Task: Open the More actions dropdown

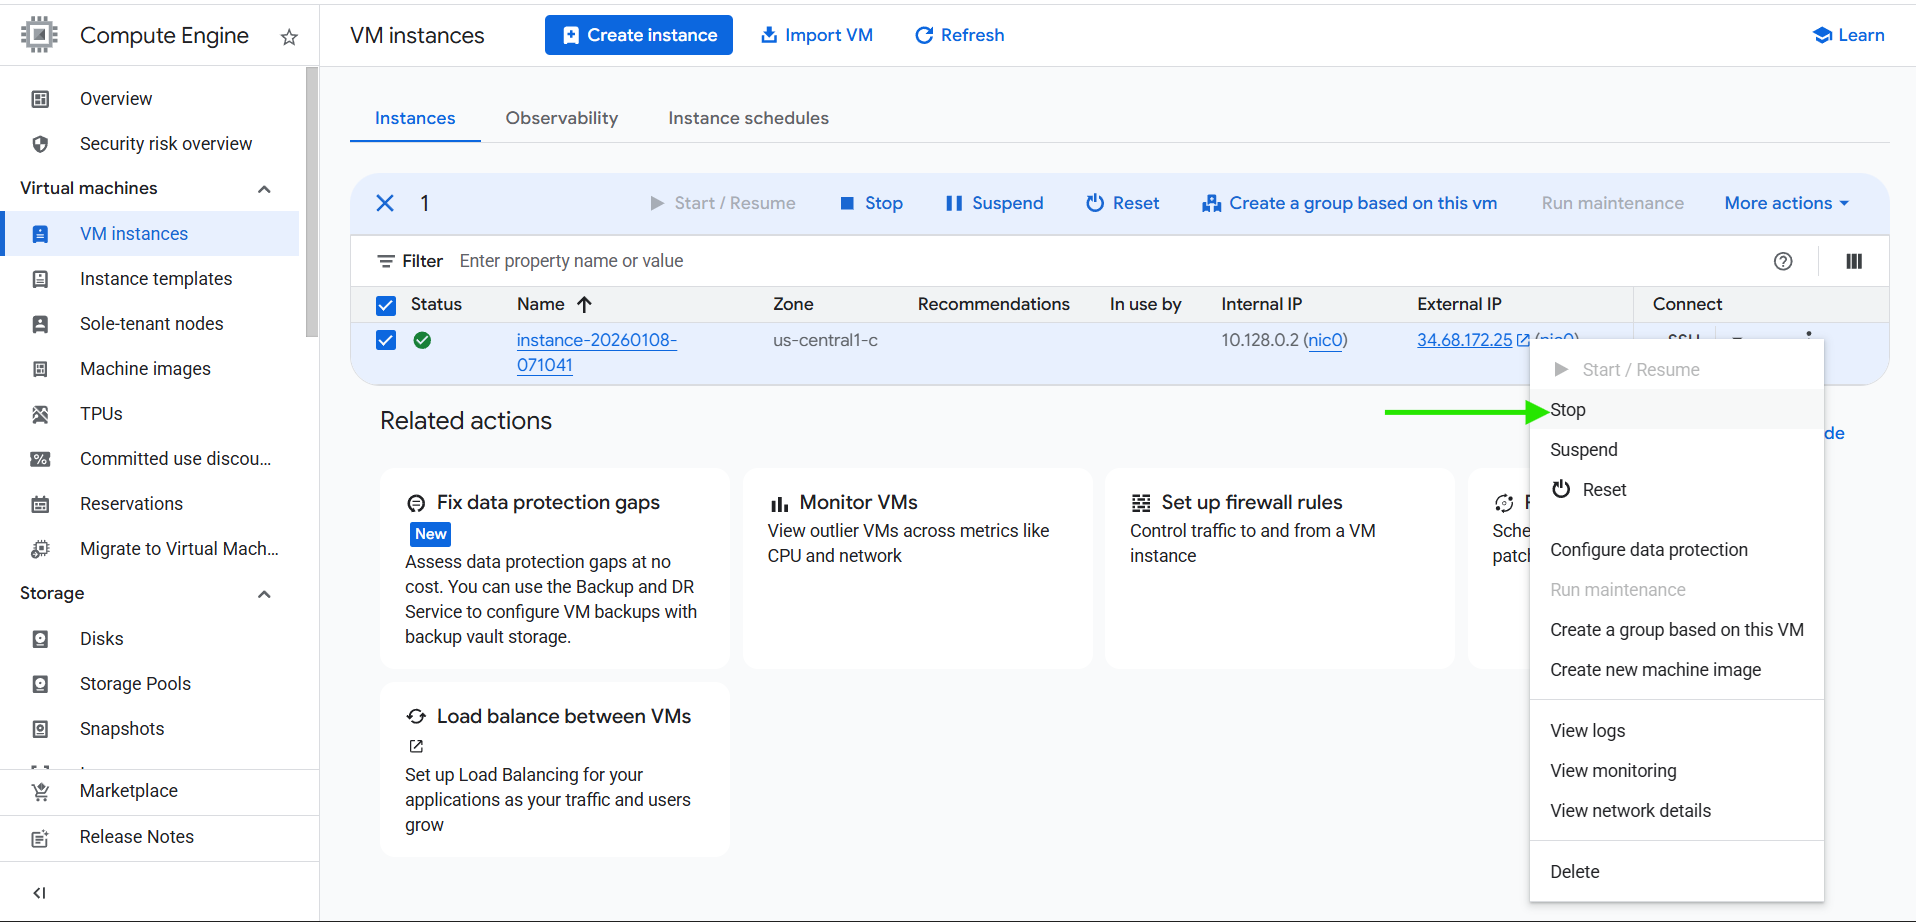Action: click(x=1786, y=203)
